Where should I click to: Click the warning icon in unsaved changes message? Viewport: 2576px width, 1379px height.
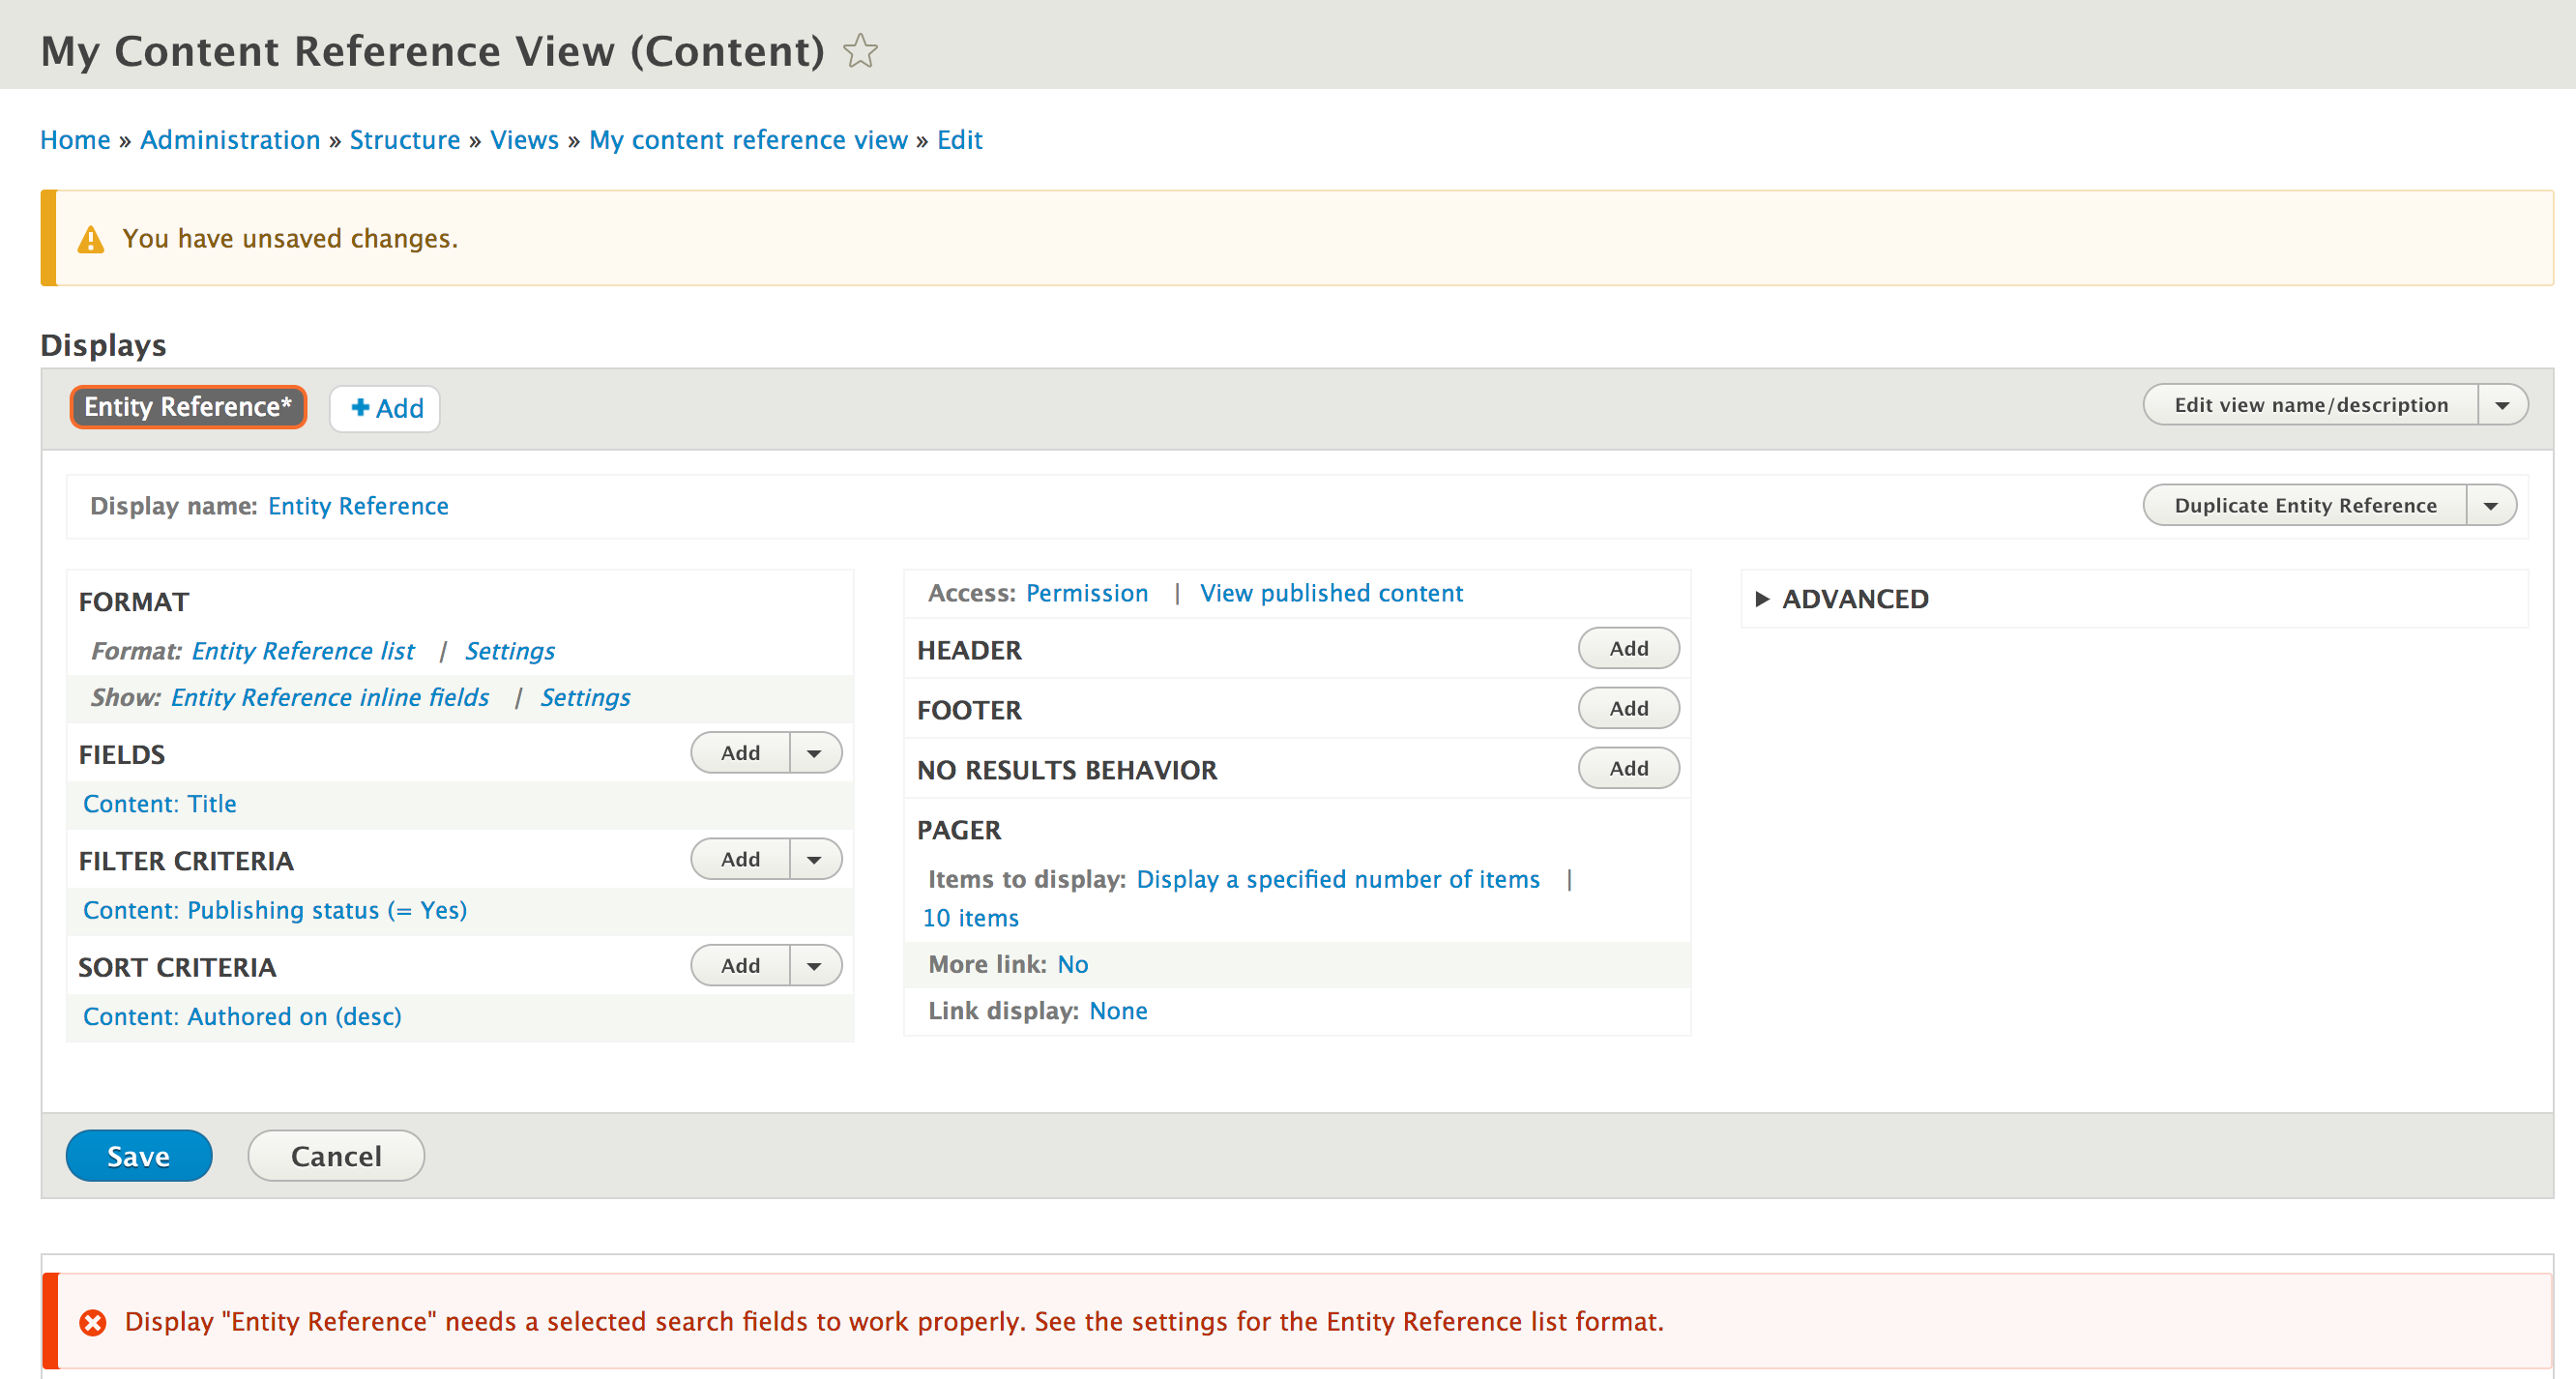[91, 239]
